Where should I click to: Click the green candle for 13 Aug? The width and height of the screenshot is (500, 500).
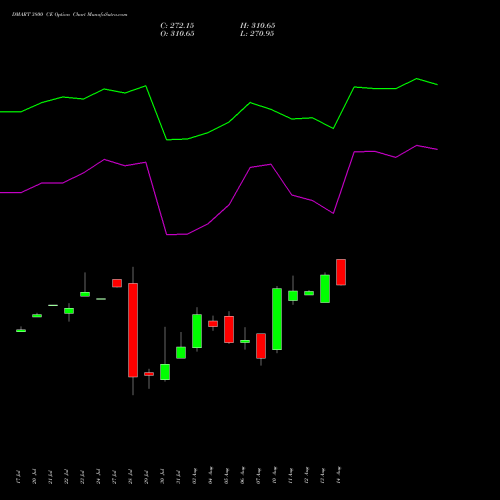pyautogui.click(x=325, y=289)
